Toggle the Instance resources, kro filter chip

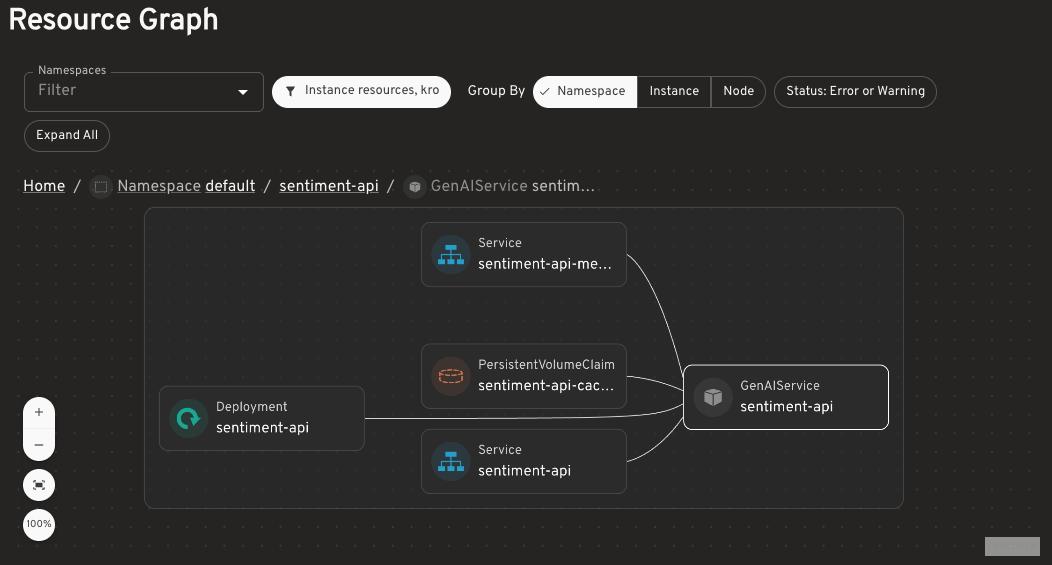[x=361, y=91]
